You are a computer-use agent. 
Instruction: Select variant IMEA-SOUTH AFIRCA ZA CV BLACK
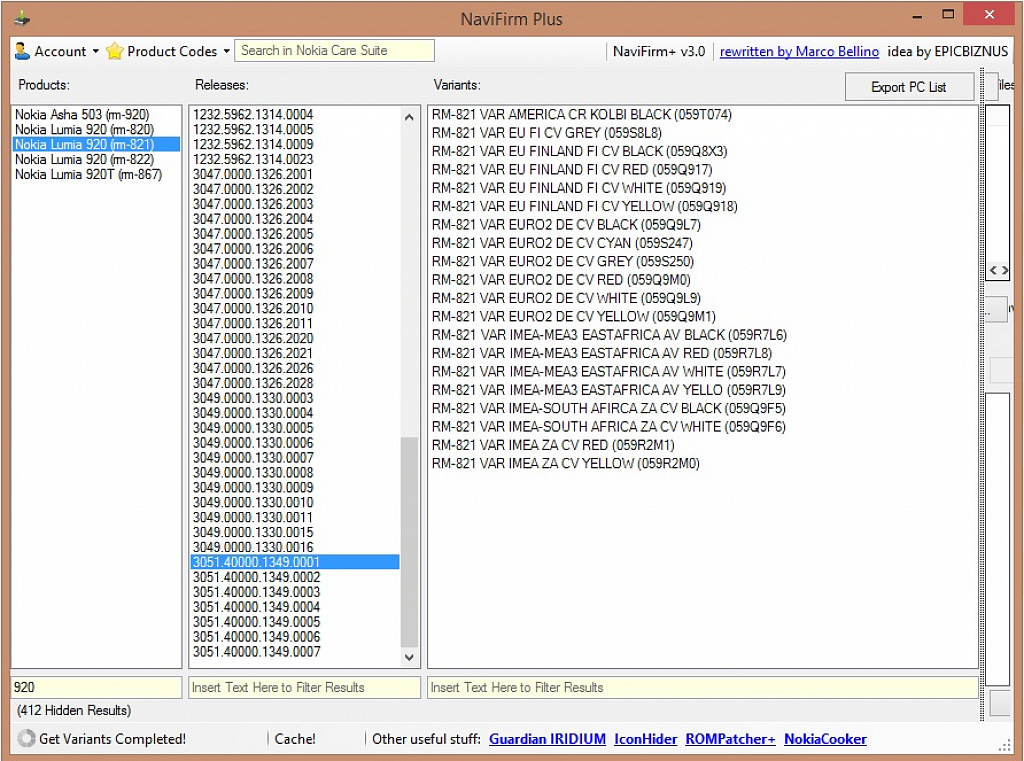tap(703, 408)
